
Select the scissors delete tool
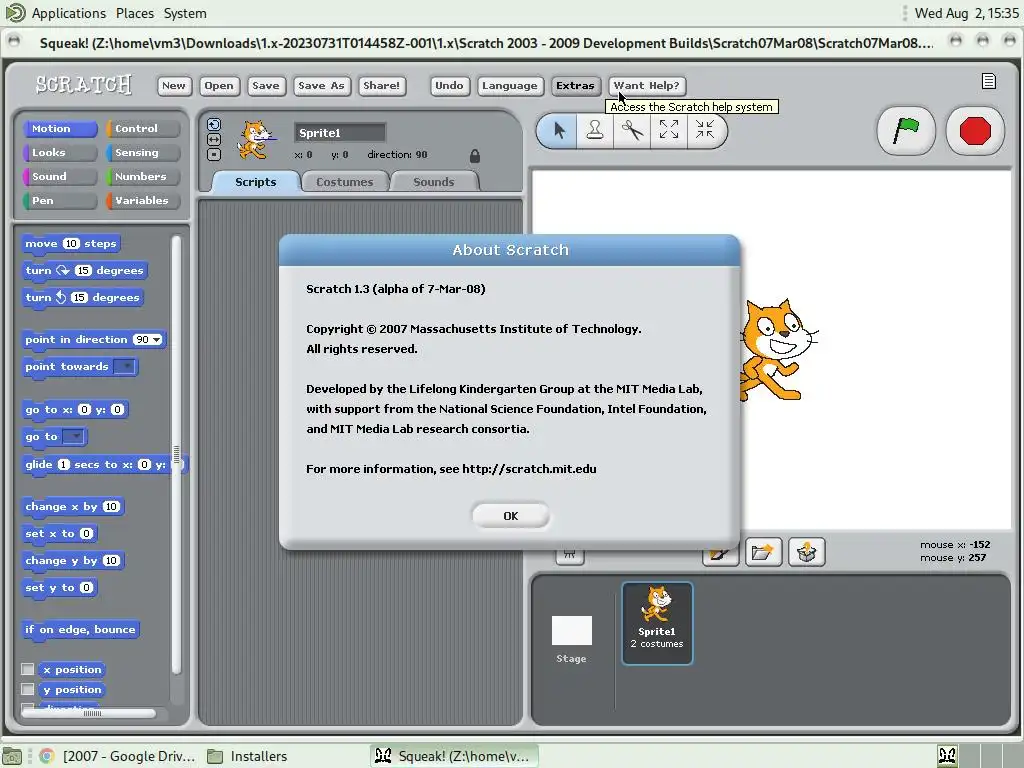pos(632,130)
